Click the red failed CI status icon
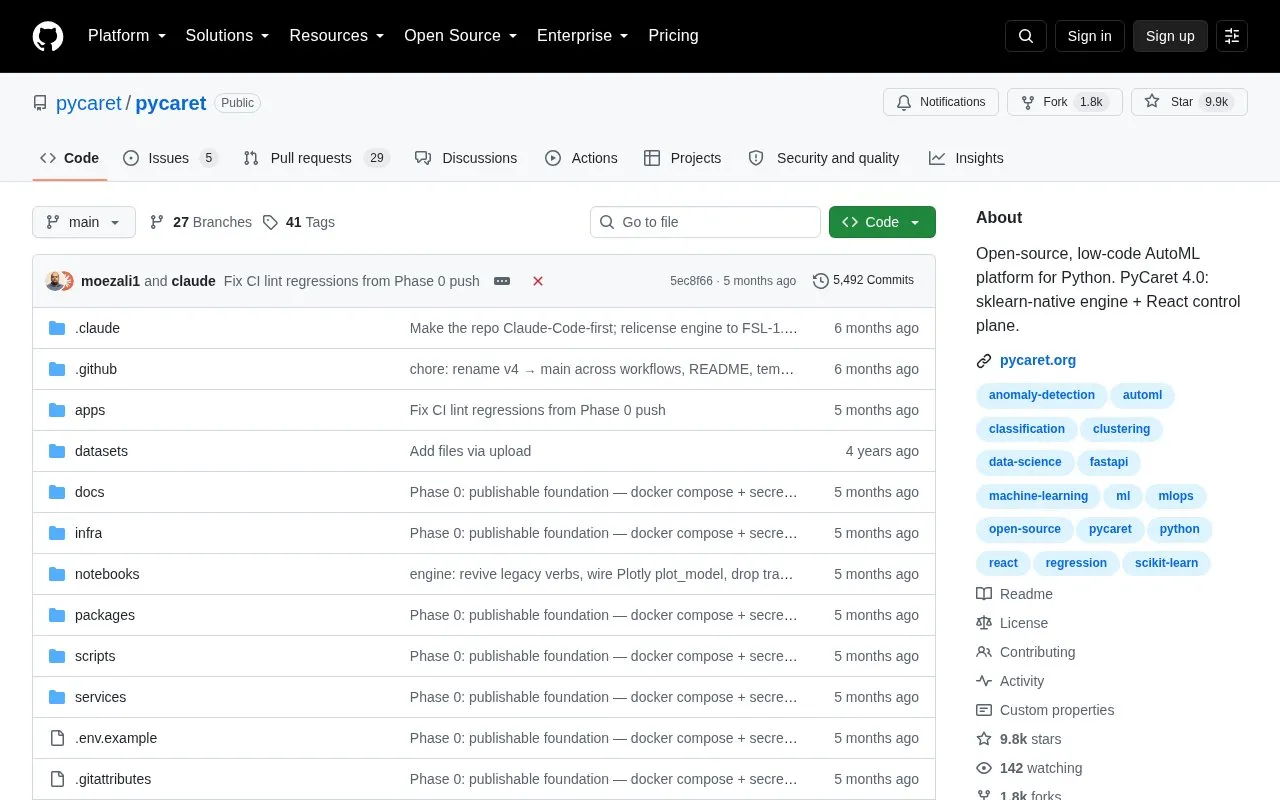 [538, 281]
